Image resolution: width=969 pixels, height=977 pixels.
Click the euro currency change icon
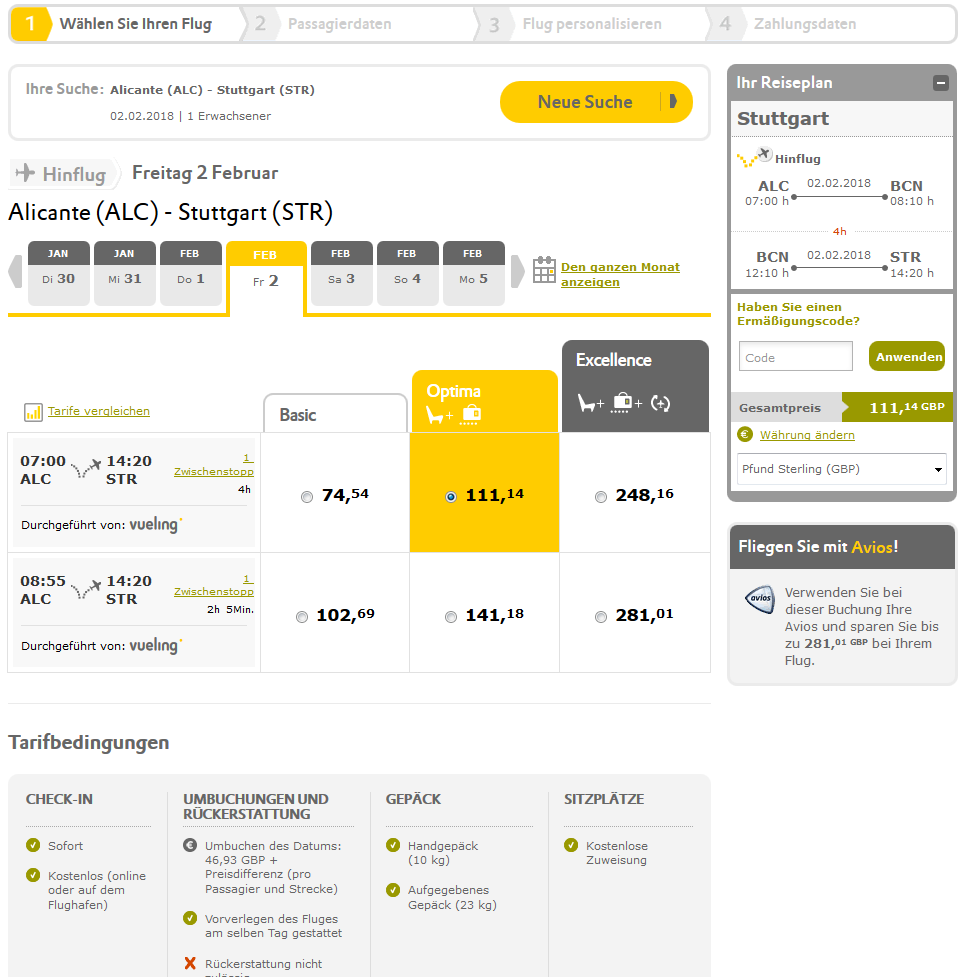pyautogui.click(x=744, y=435)
